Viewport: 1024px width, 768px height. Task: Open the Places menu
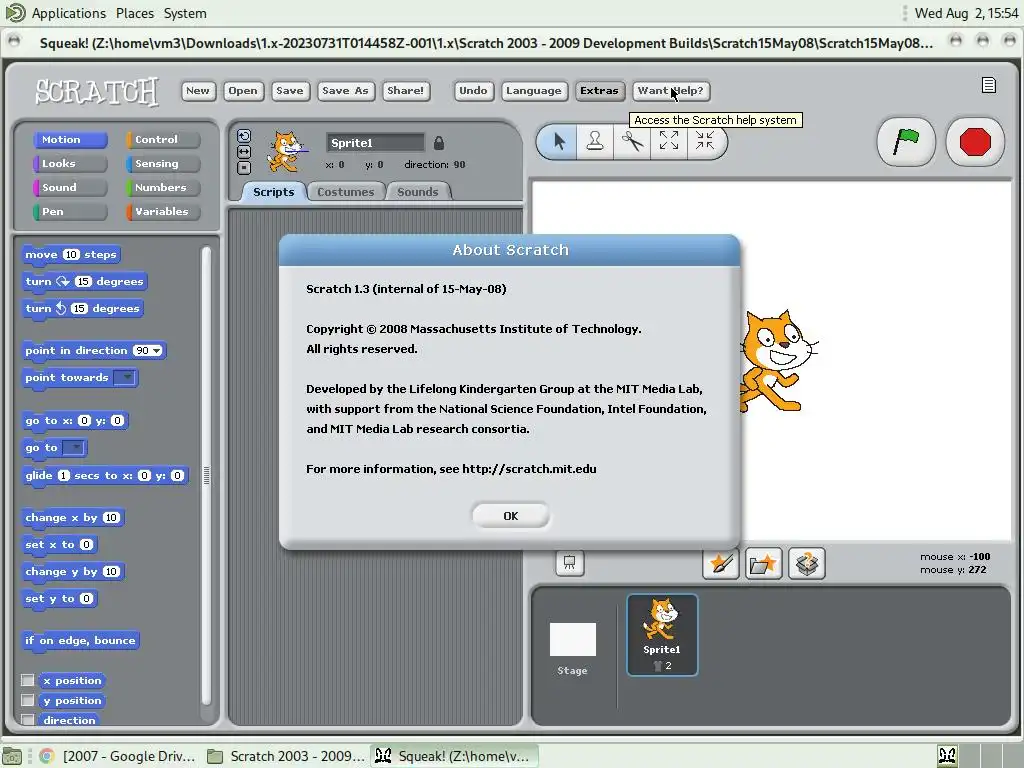click(x=135, y=13)
